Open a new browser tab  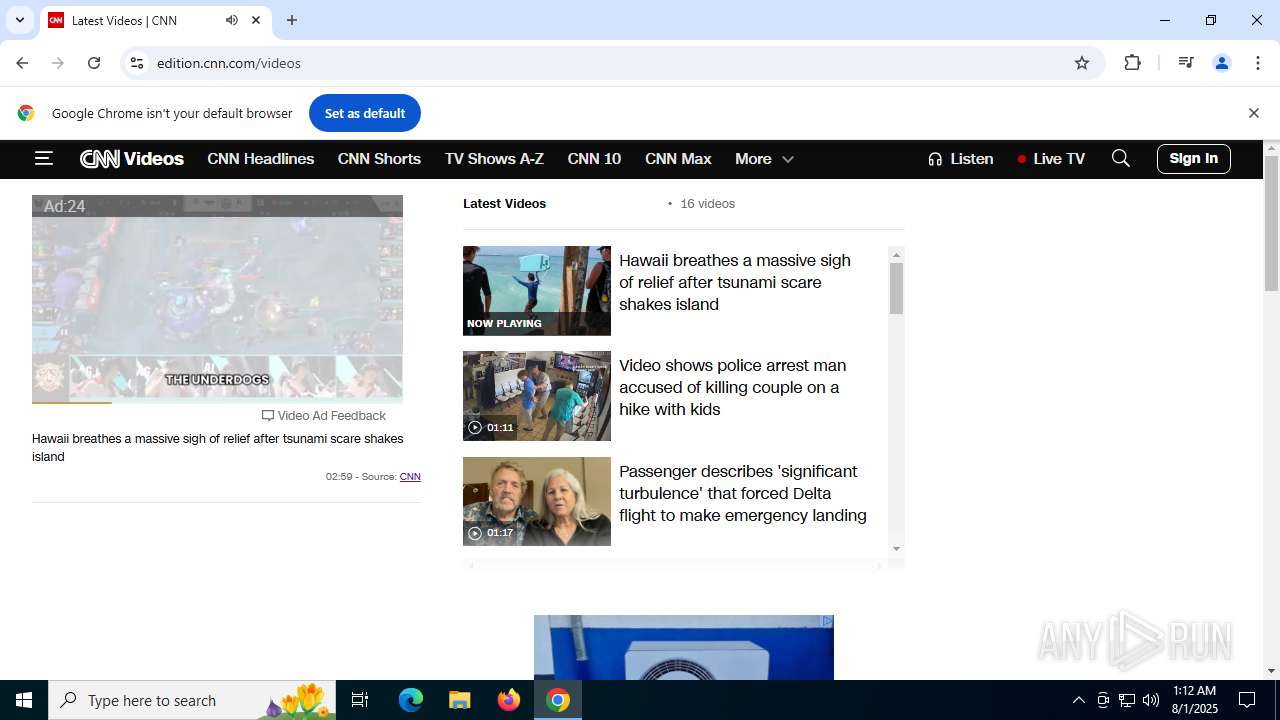click(x=292, y=20)
